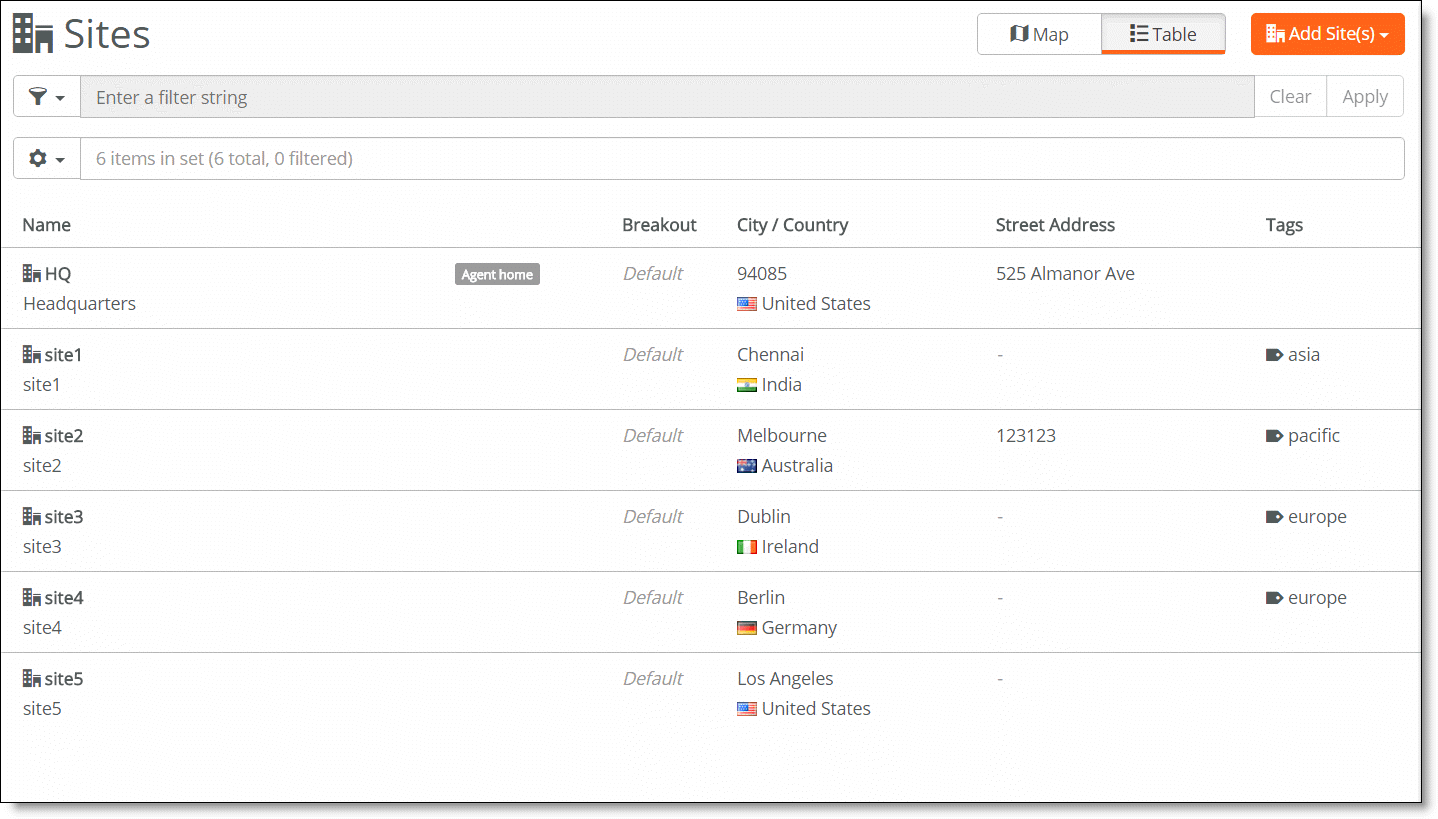Viewport: 1438px width, 819px height.
Task: Click the europe tag in site3 row
Action: point(1317,517)
